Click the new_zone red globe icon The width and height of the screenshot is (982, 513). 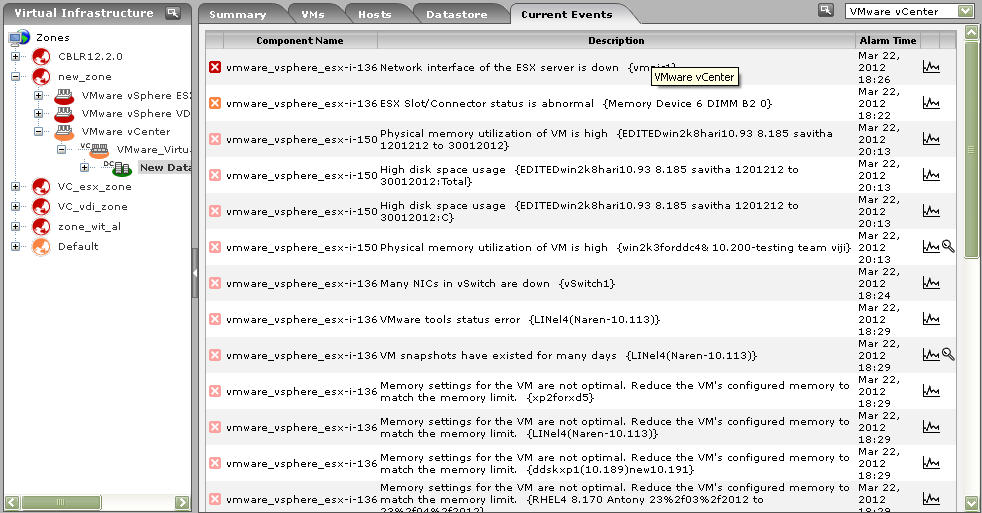(41, 76)
